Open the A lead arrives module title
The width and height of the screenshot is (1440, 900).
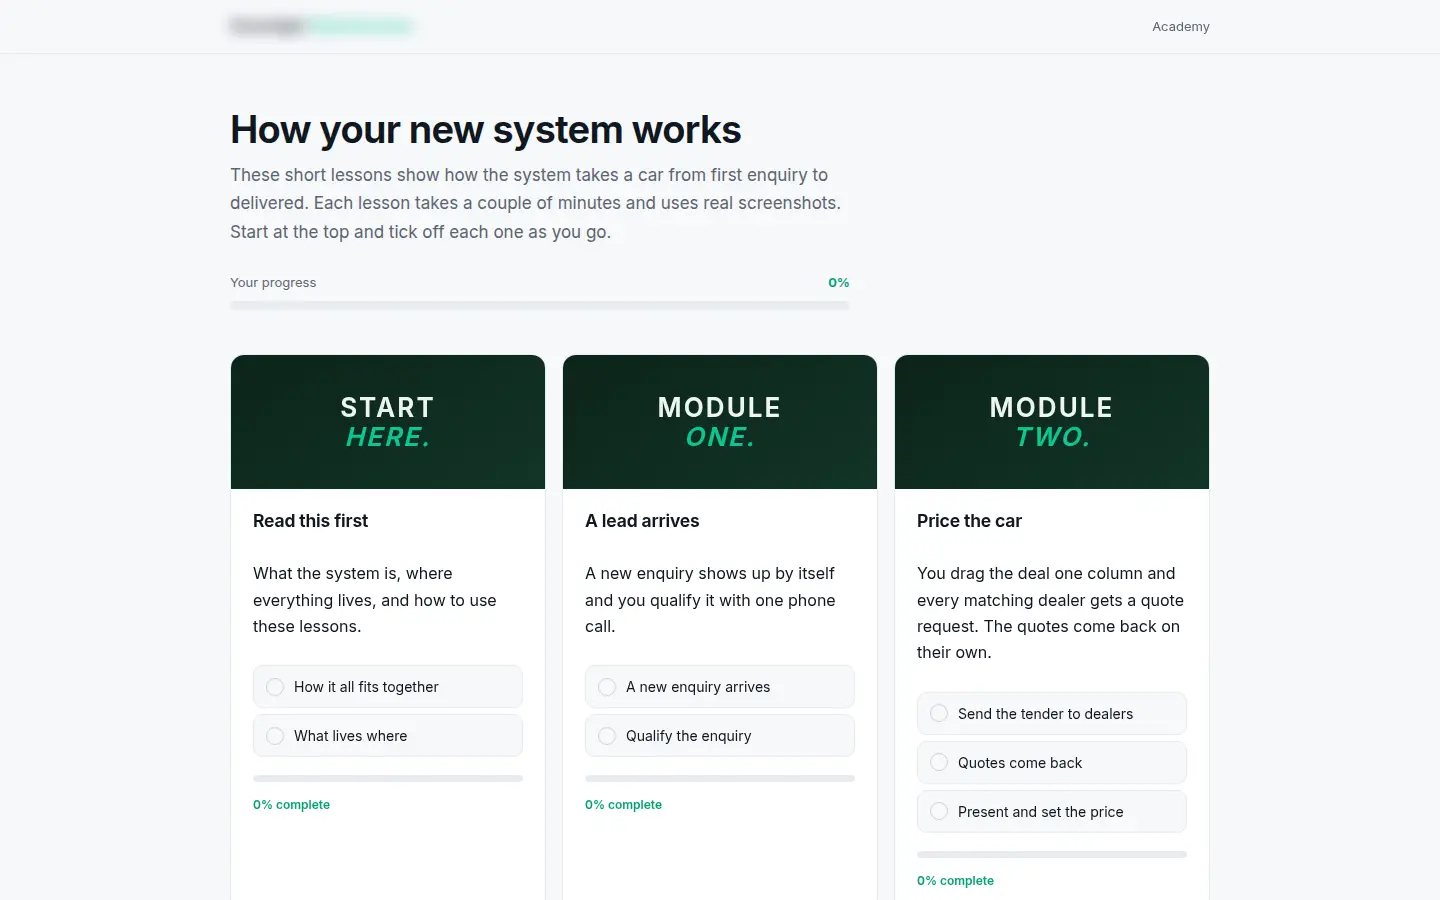(x=642, y=521)
